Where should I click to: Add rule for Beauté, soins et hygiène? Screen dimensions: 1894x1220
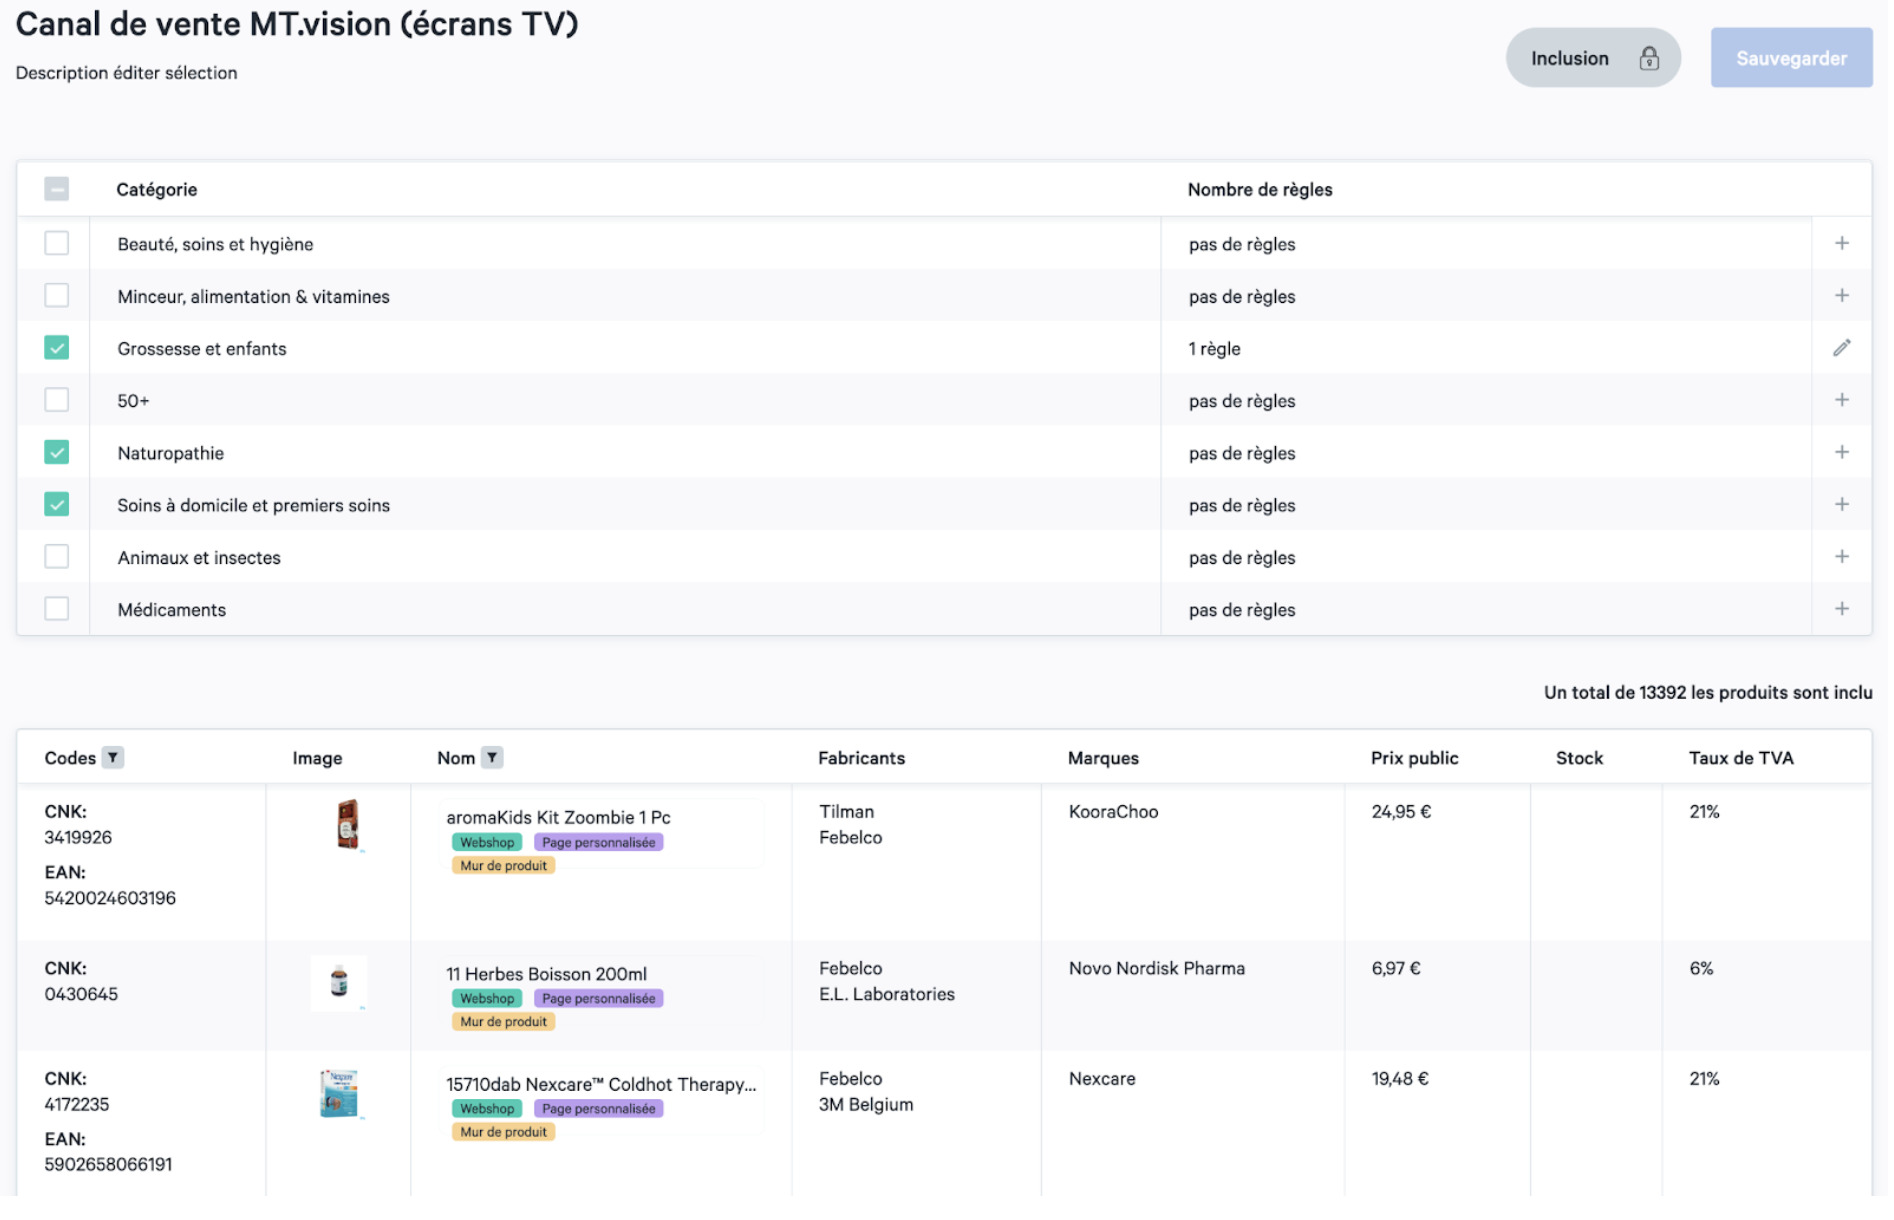(1841, 243)
